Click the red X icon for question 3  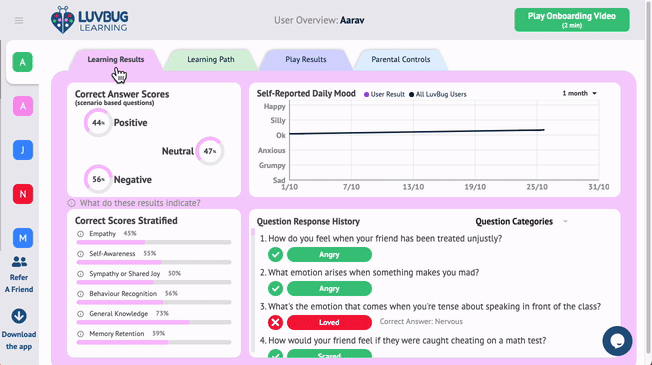275,322
